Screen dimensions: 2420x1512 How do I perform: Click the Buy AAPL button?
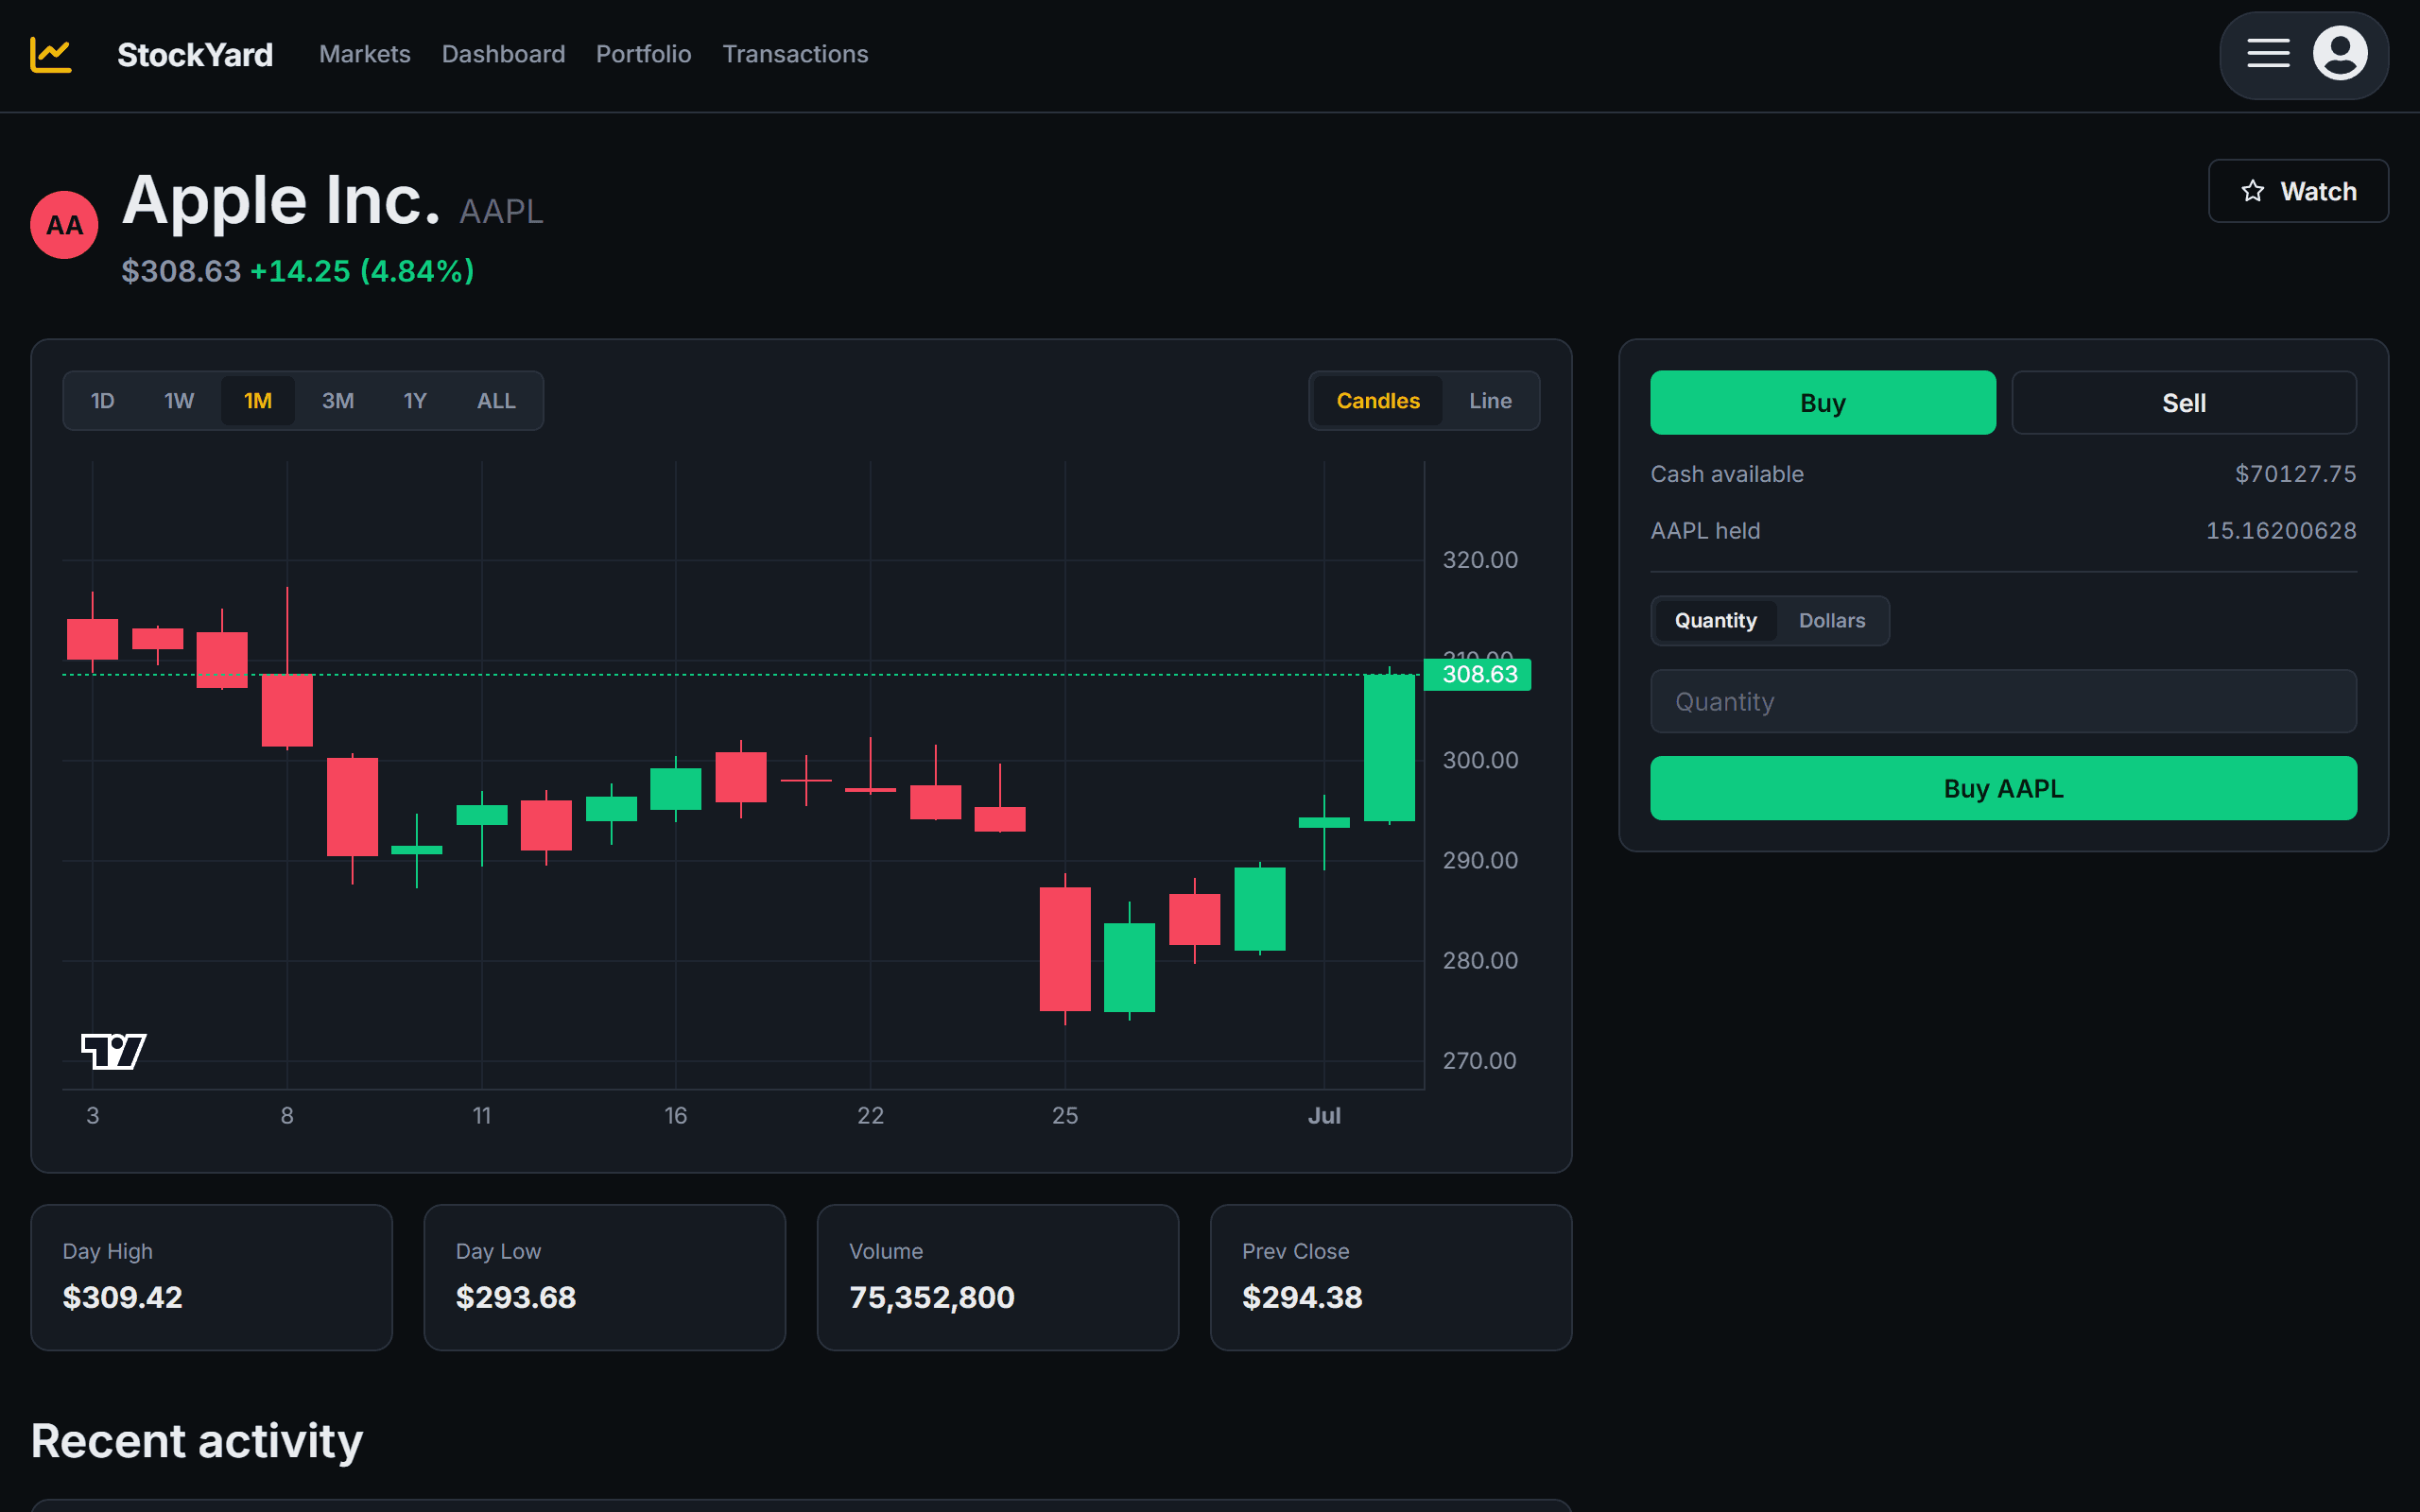pyautogui.click(x=2003, y=788)
